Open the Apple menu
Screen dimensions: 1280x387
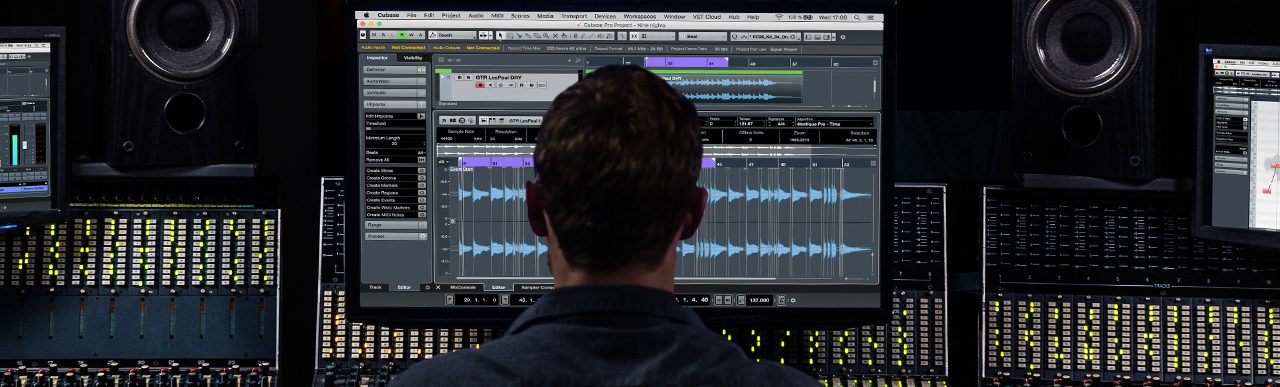click(366, 15)
